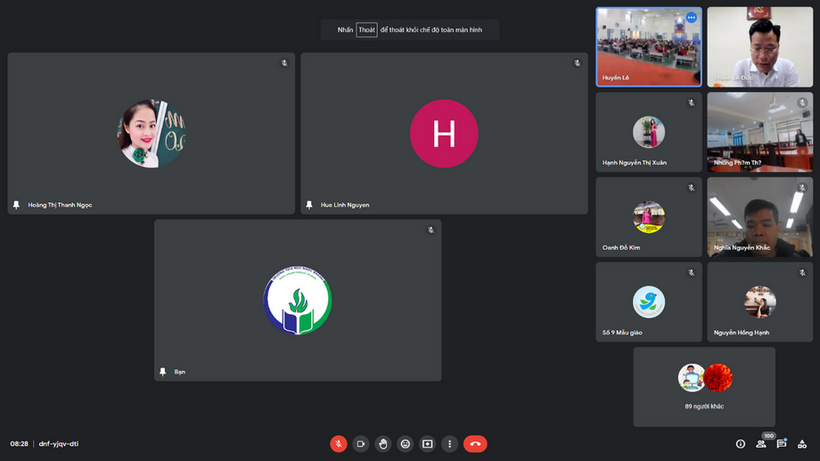Select Nguyễn Hồng Hạnh's participant tile
The height and width of the screenshot is (461, 820).
[760, 302]
